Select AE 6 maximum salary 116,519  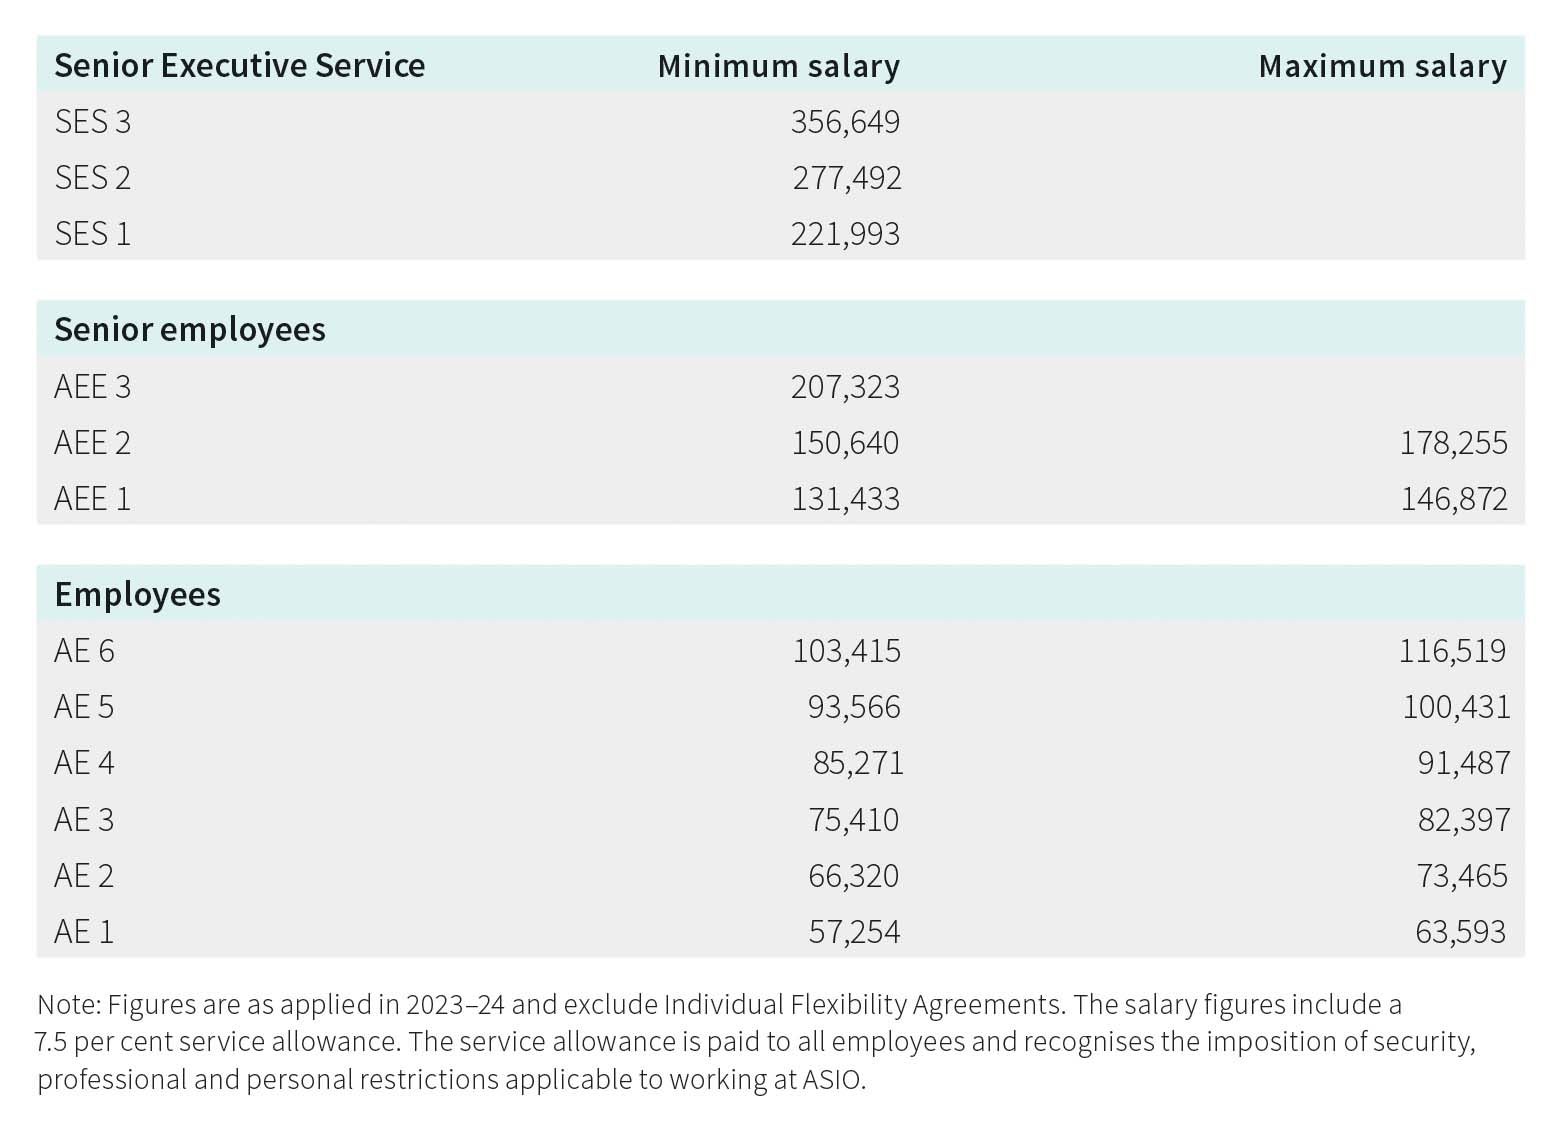tap(1452, 651)
